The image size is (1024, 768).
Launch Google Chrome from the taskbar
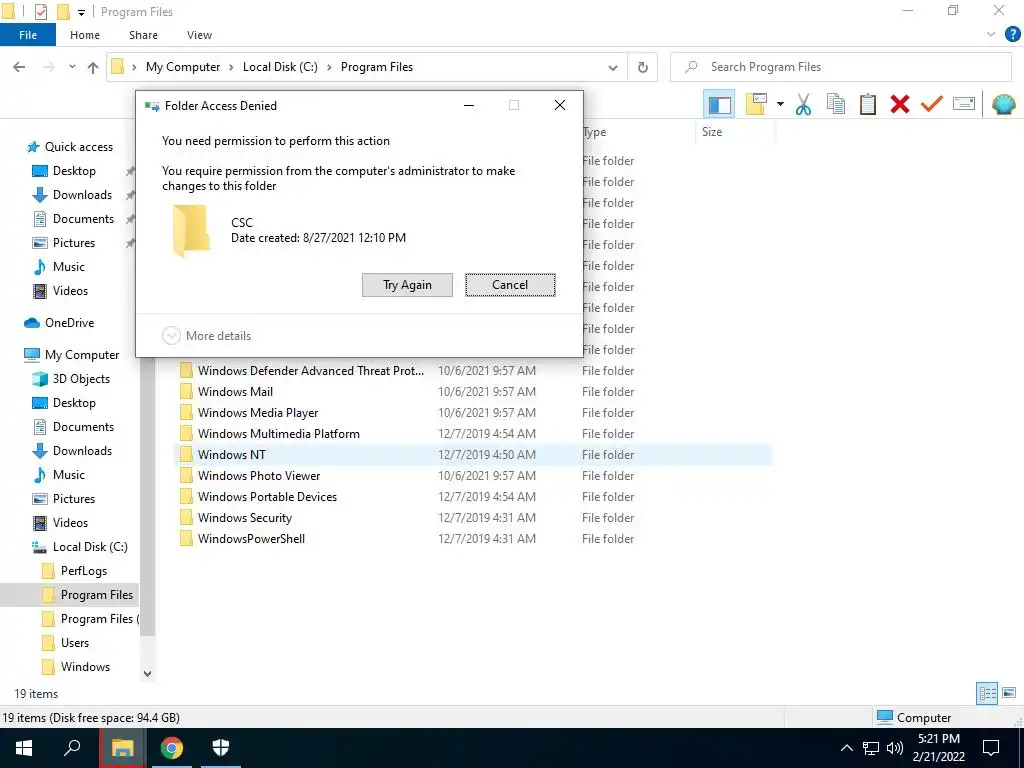(x=172, y=748)
